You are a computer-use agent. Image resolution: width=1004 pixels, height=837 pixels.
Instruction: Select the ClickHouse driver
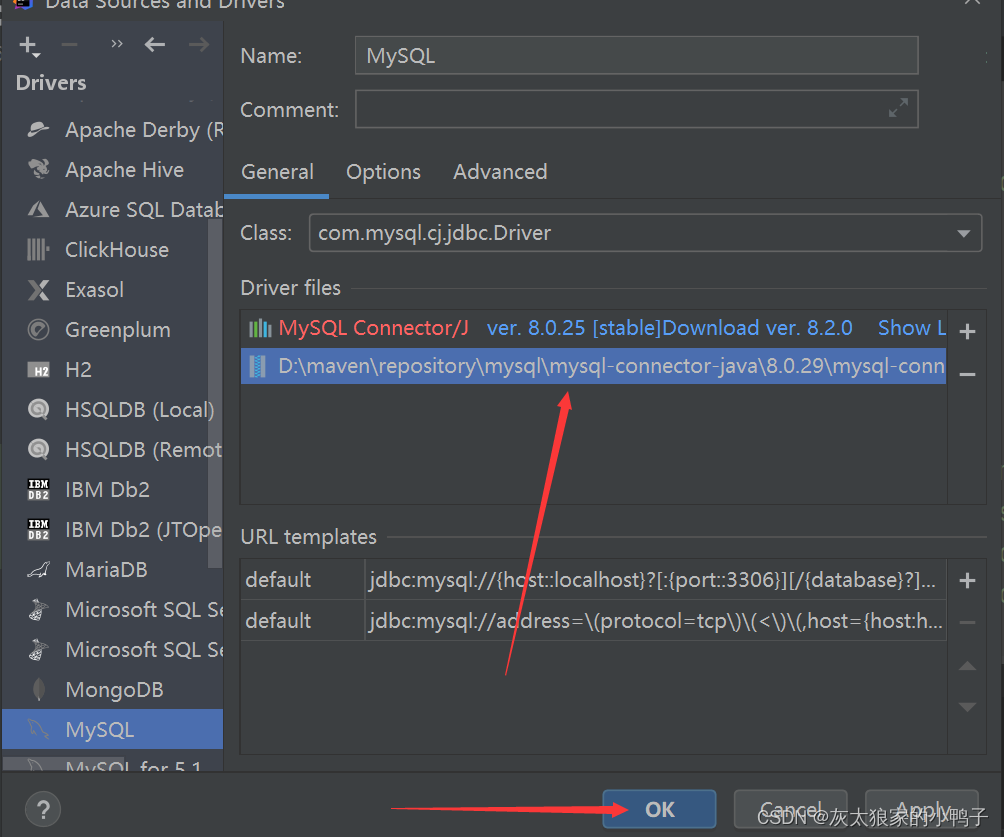pos(113,250)
